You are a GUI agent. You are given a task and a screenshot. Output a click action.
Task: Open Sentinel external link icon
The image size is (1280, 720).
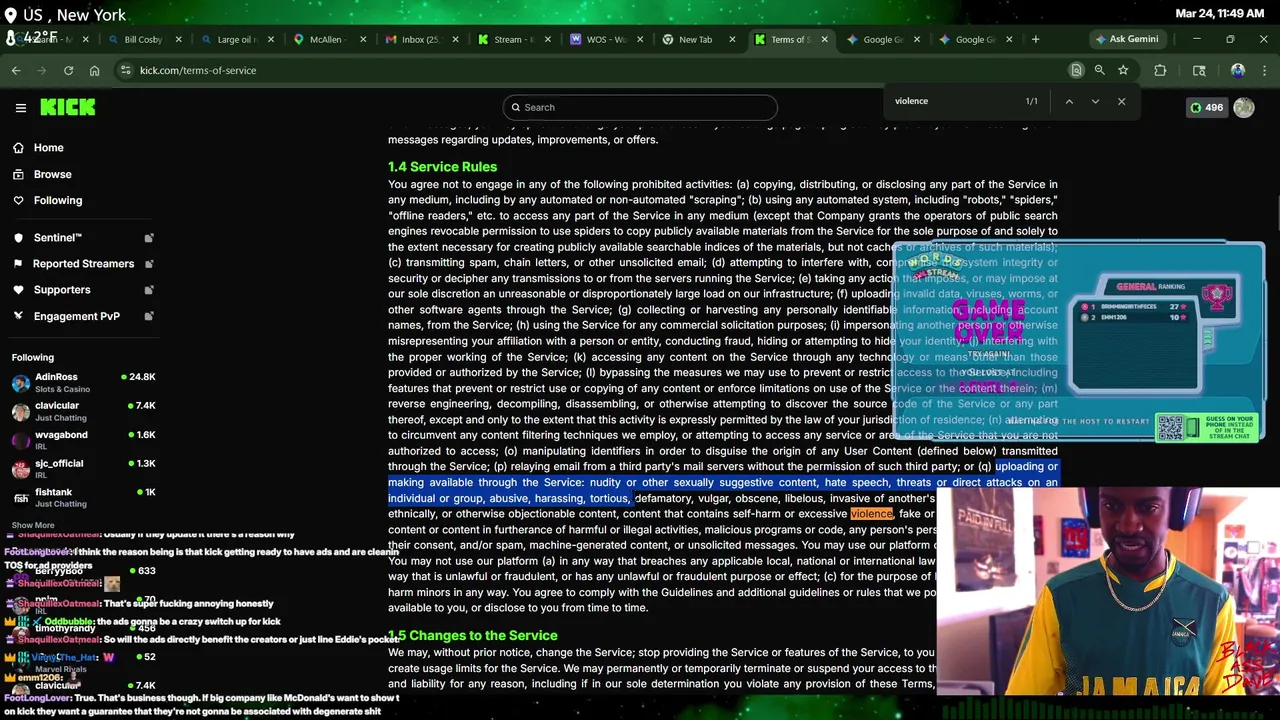point(149,238)
